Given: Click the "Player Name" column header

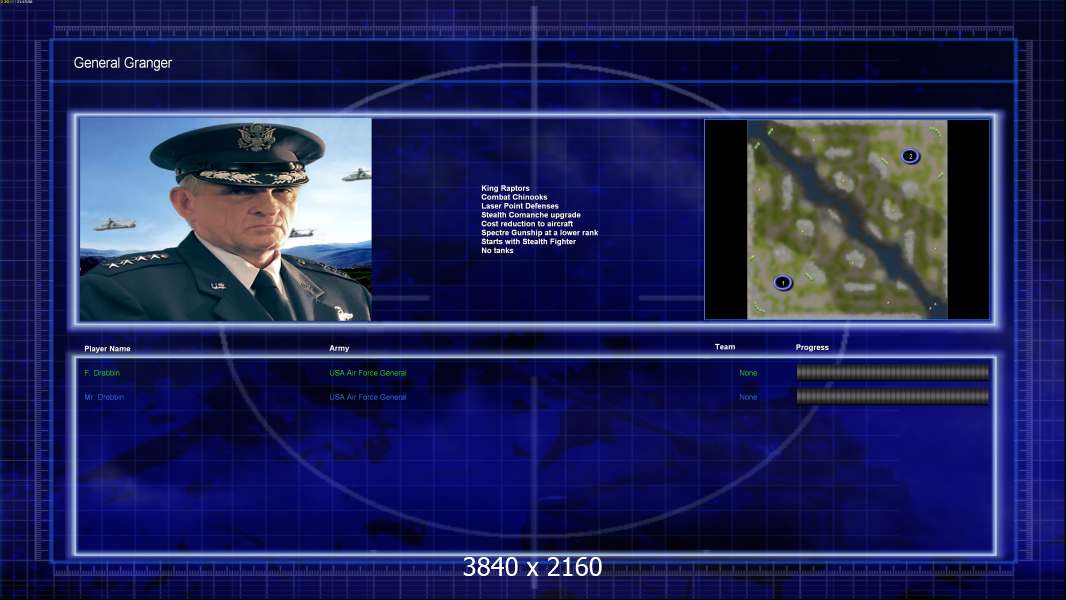Looking at the screenshot, I should [107, 349].
